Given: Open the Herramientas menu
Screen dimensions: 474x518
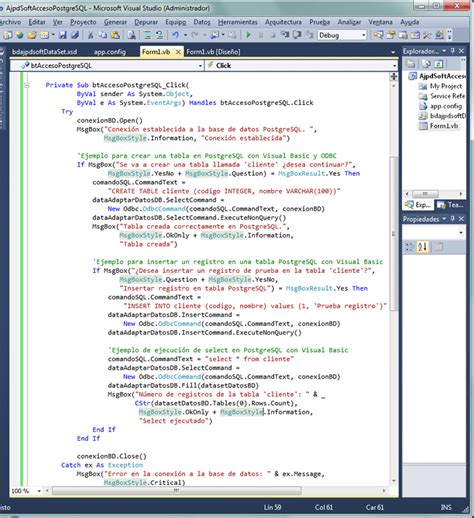Looking at the screenshot, I should (x=237, y=22).
